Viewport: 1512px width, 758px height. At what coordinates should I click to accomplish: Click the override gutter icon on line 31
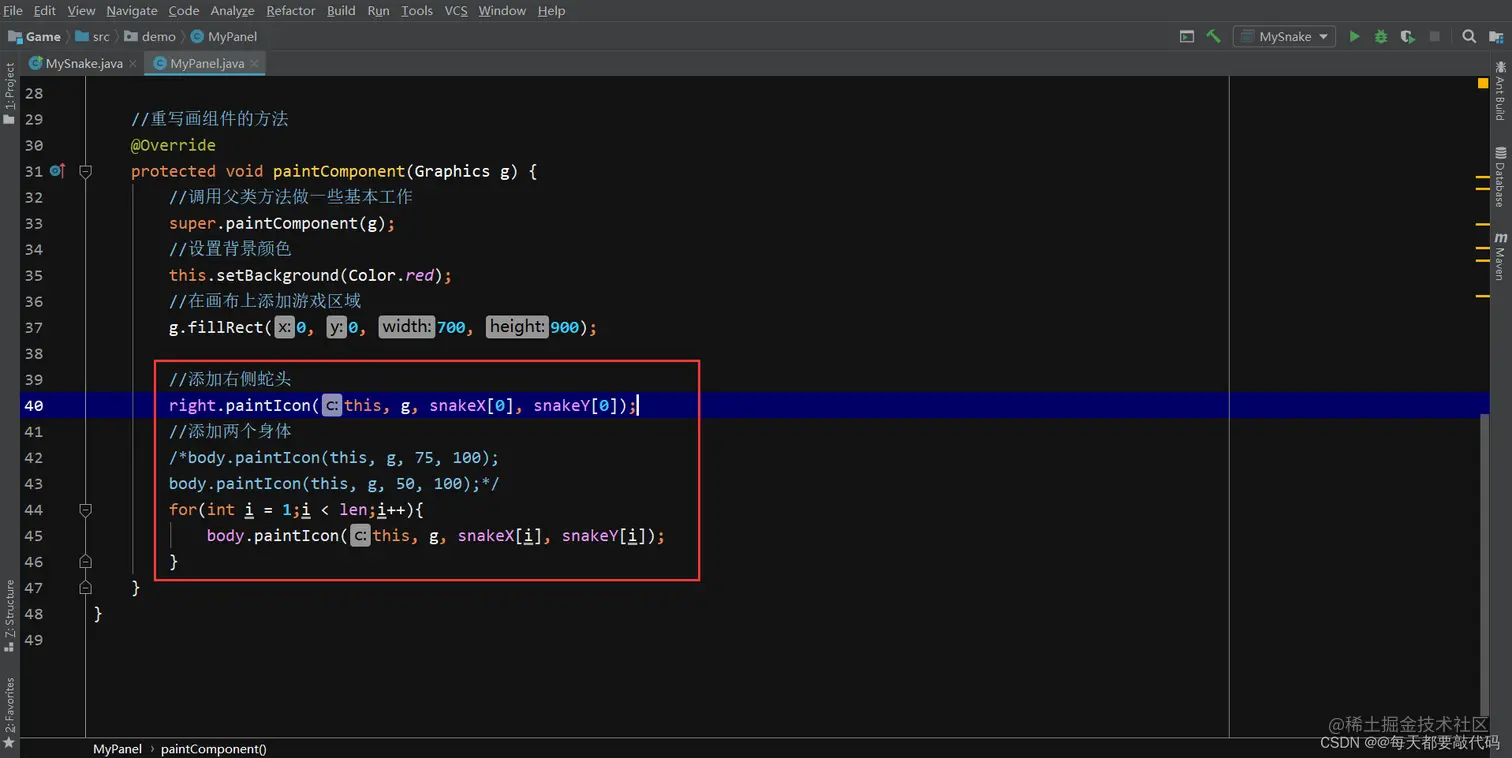click(x=57, y=171)
